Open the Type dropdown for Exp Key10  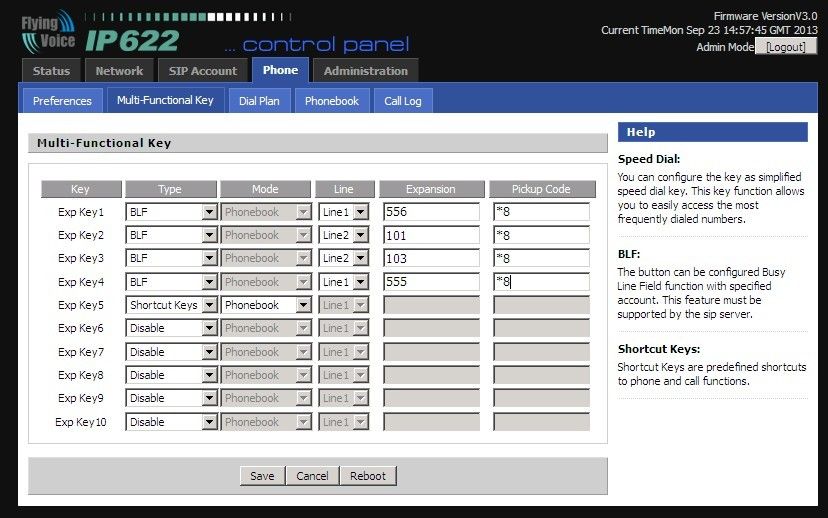click(171, 422)
